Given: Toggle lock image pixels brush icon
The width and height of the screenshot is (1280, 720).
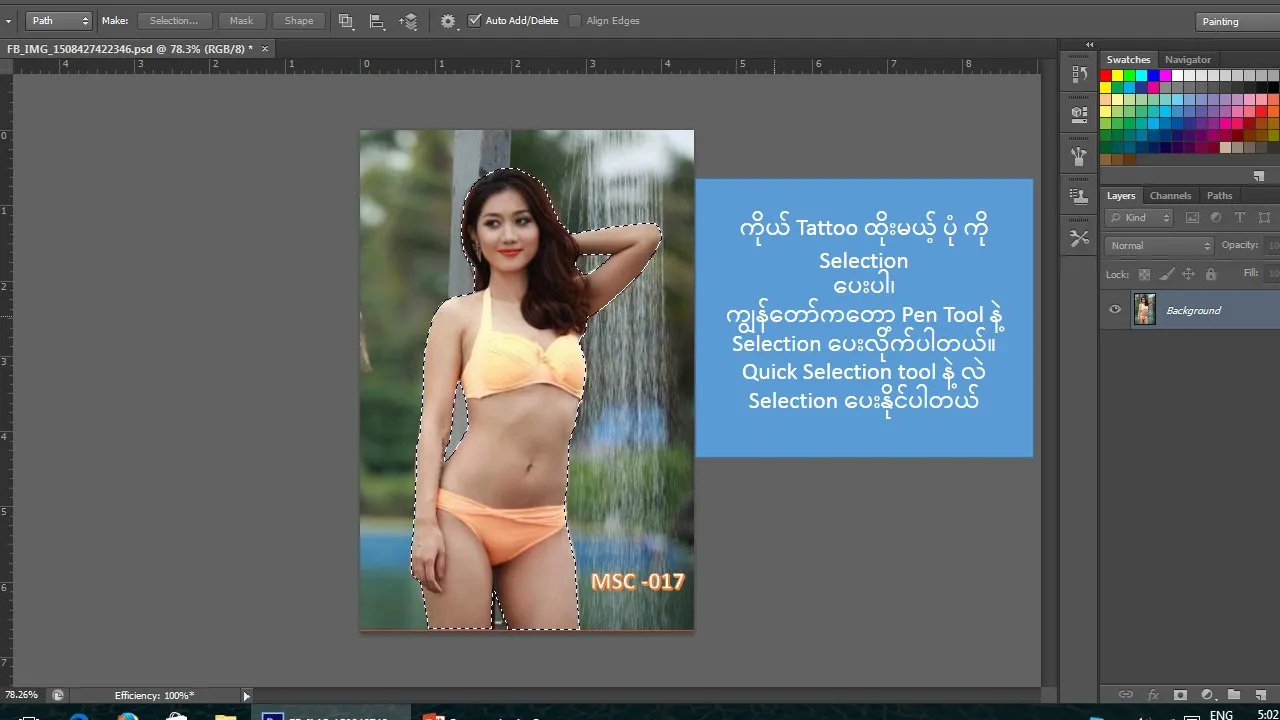Looking at the screenshot, I should [1167, 274].
